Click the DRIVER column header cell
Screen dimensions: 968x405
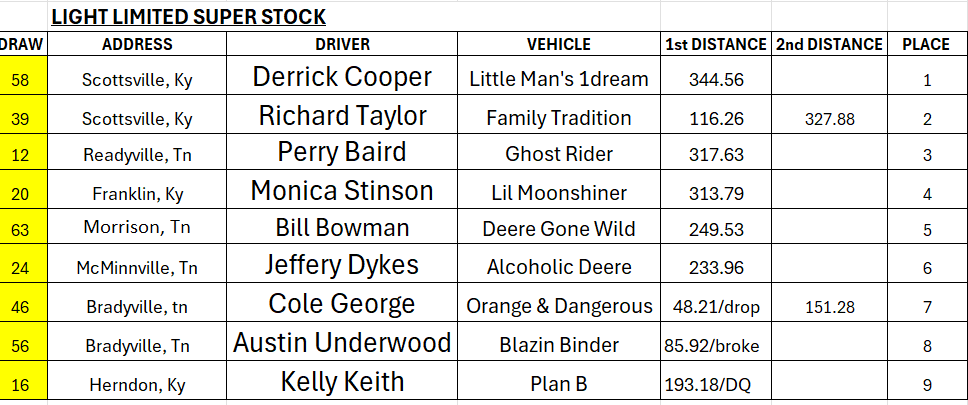342,44
